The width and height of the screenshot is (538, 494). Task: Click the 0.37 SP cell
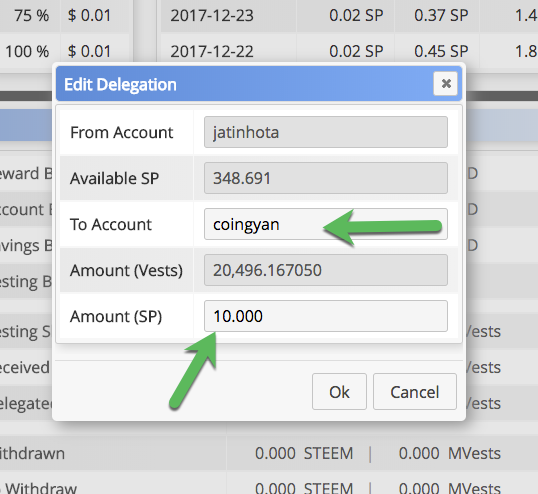(x=441, y=16)
